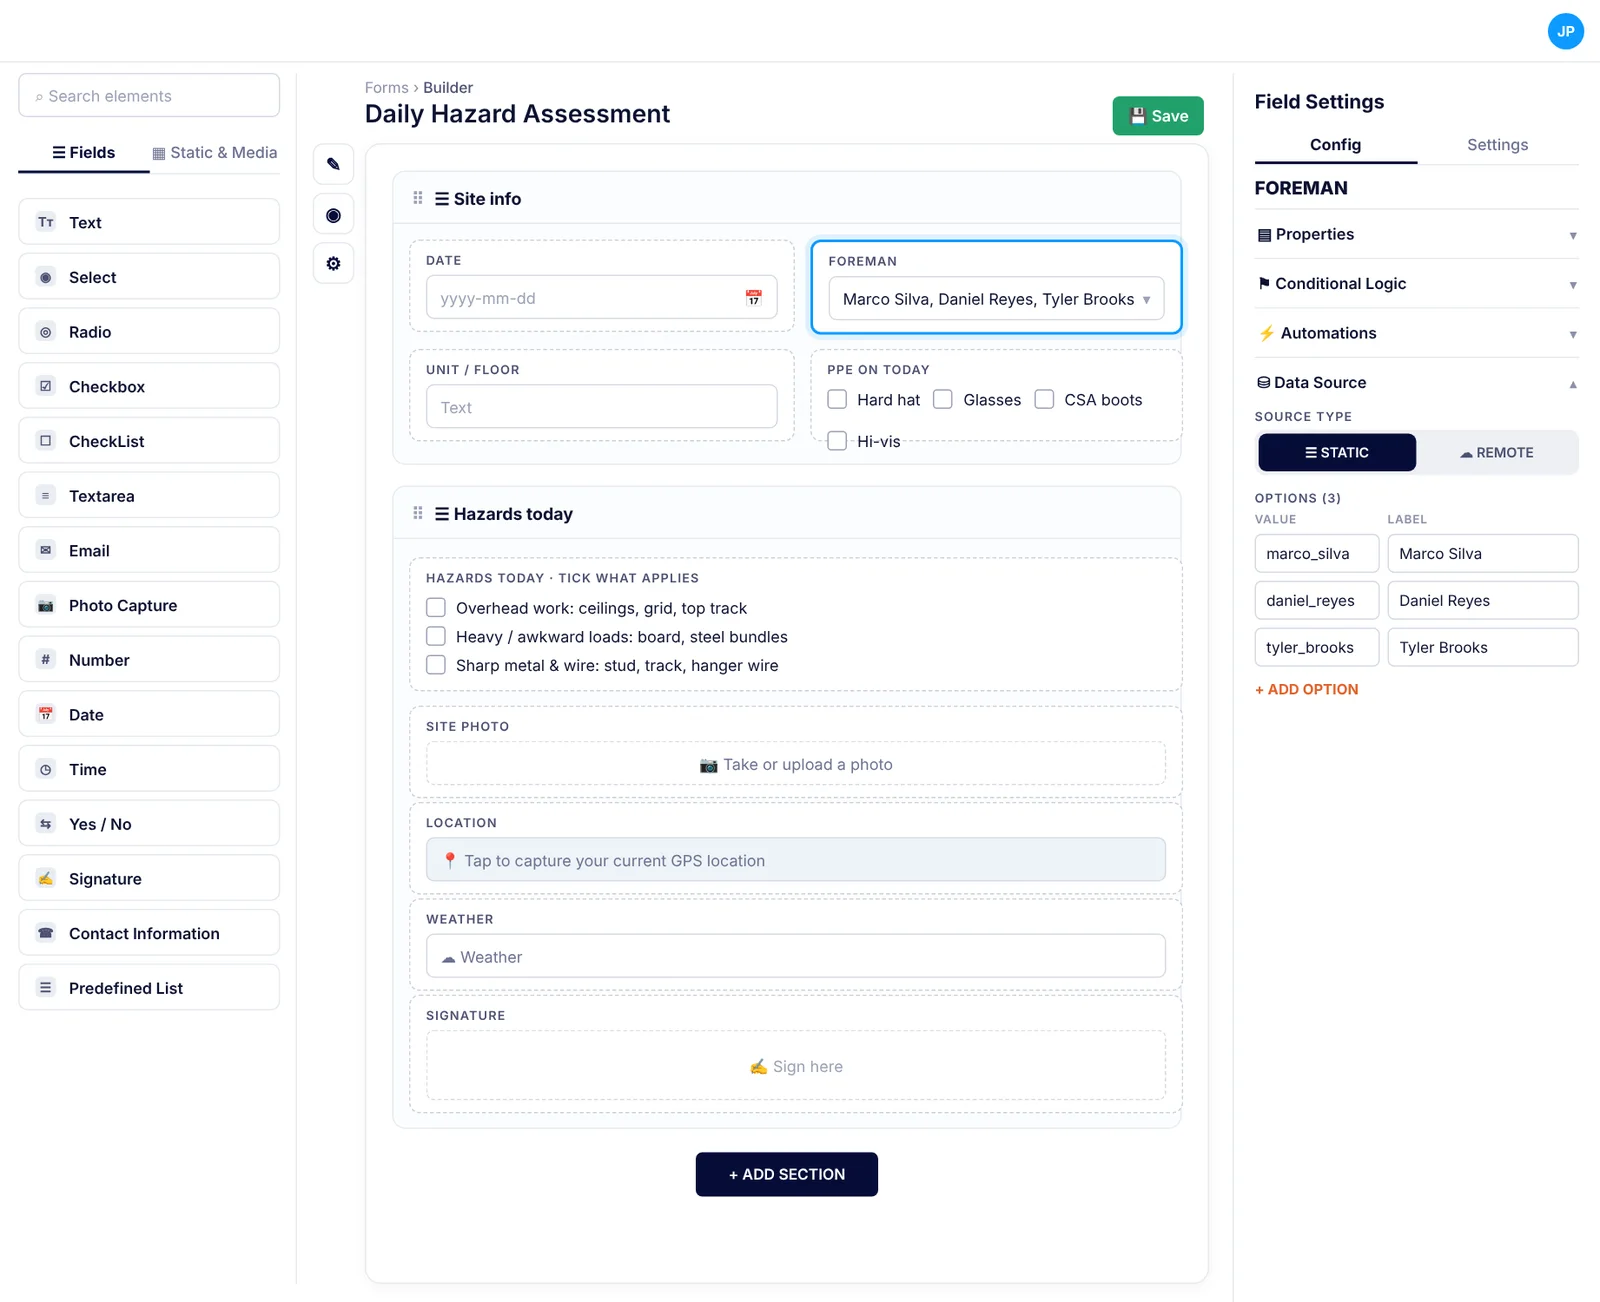Check Overhead work hazard option

click(436, 607)
